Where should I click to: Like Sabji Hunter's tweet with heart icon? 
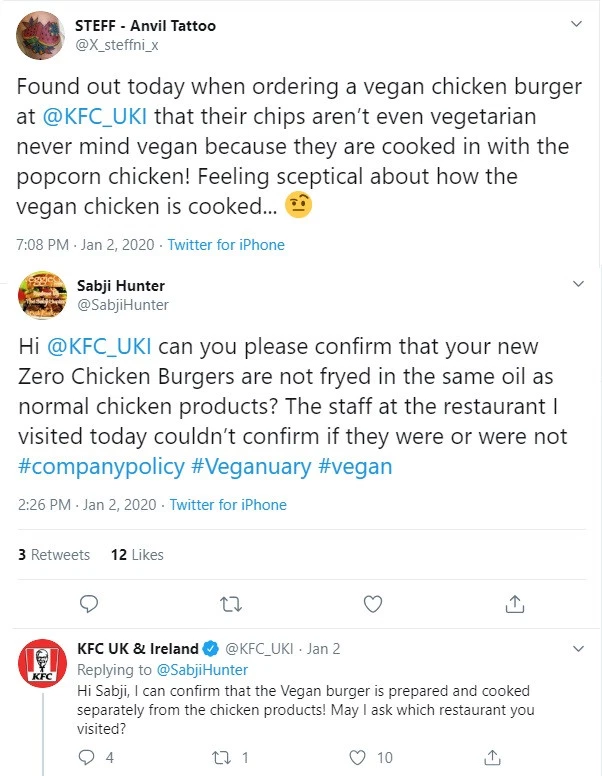[373, 603]
